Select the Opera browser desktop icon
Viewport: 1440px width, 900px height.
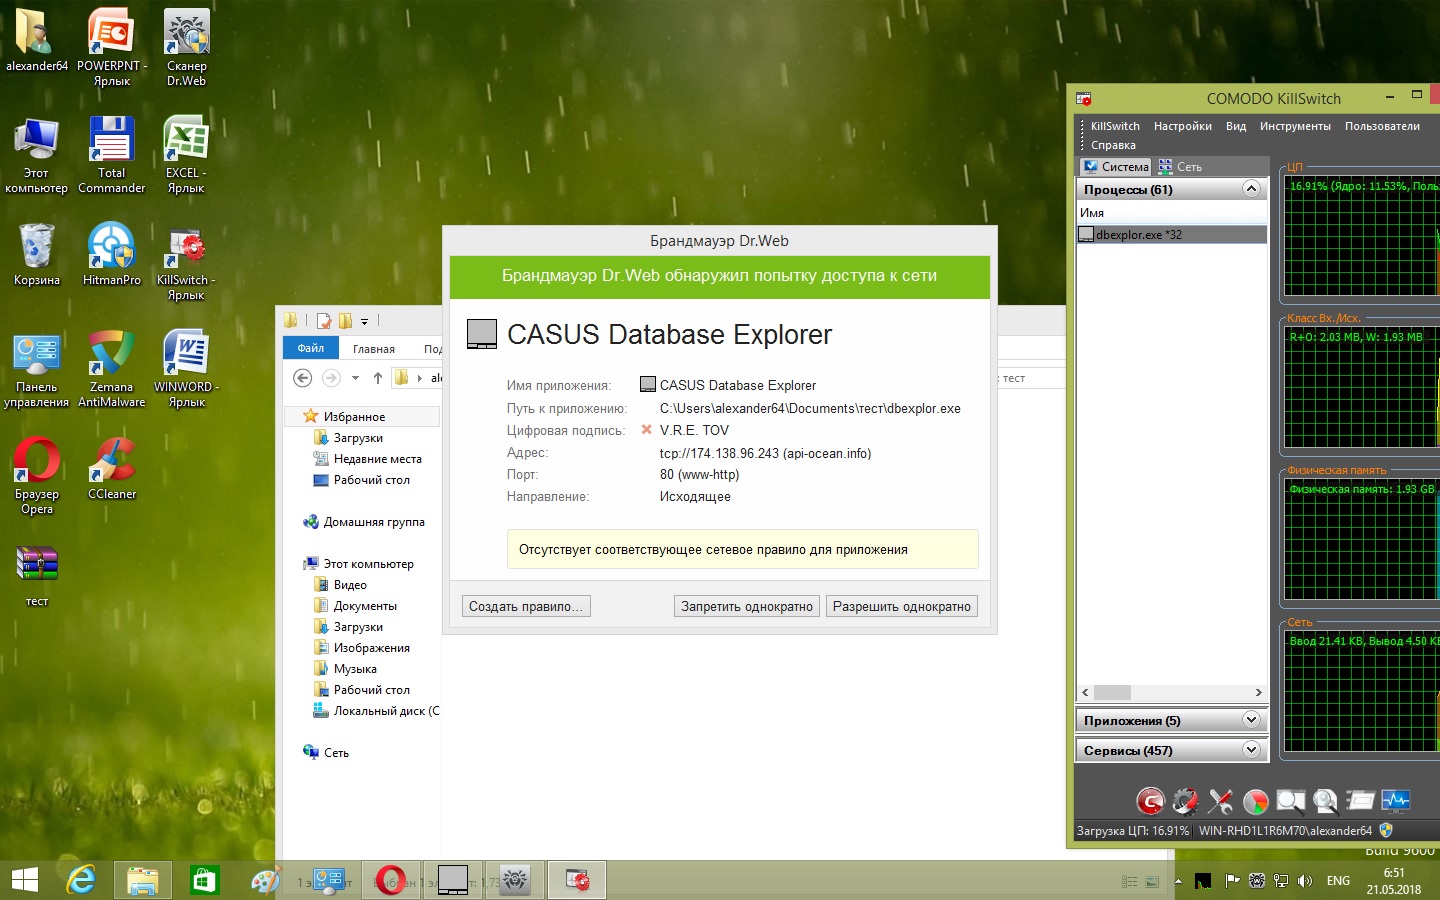coord(37,476)
